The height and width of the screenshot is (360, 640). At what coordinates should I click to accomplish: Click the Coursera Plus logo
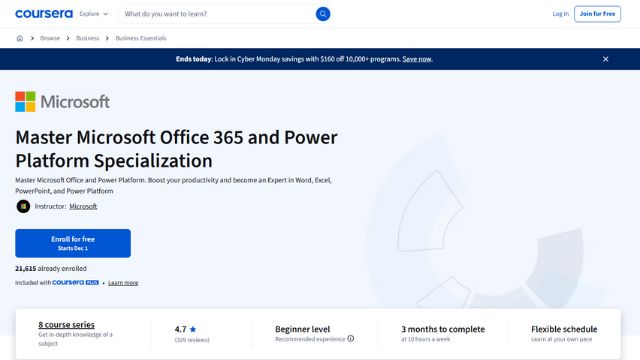point(76,282)
